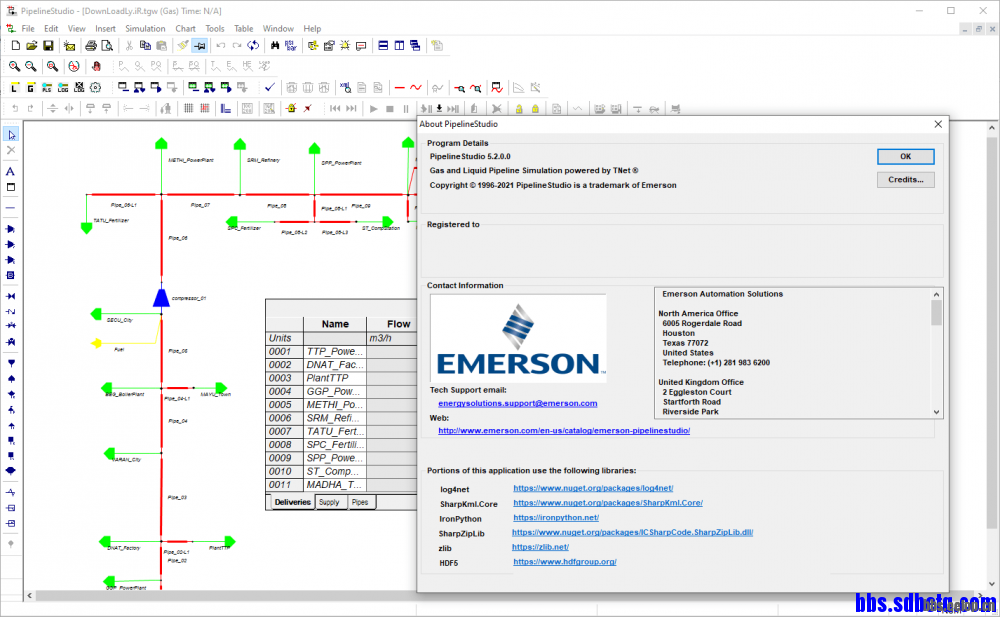Click the Copy icon in the toolbar
Viewport: 1000px width, 617px height.
tap(145, 46)
